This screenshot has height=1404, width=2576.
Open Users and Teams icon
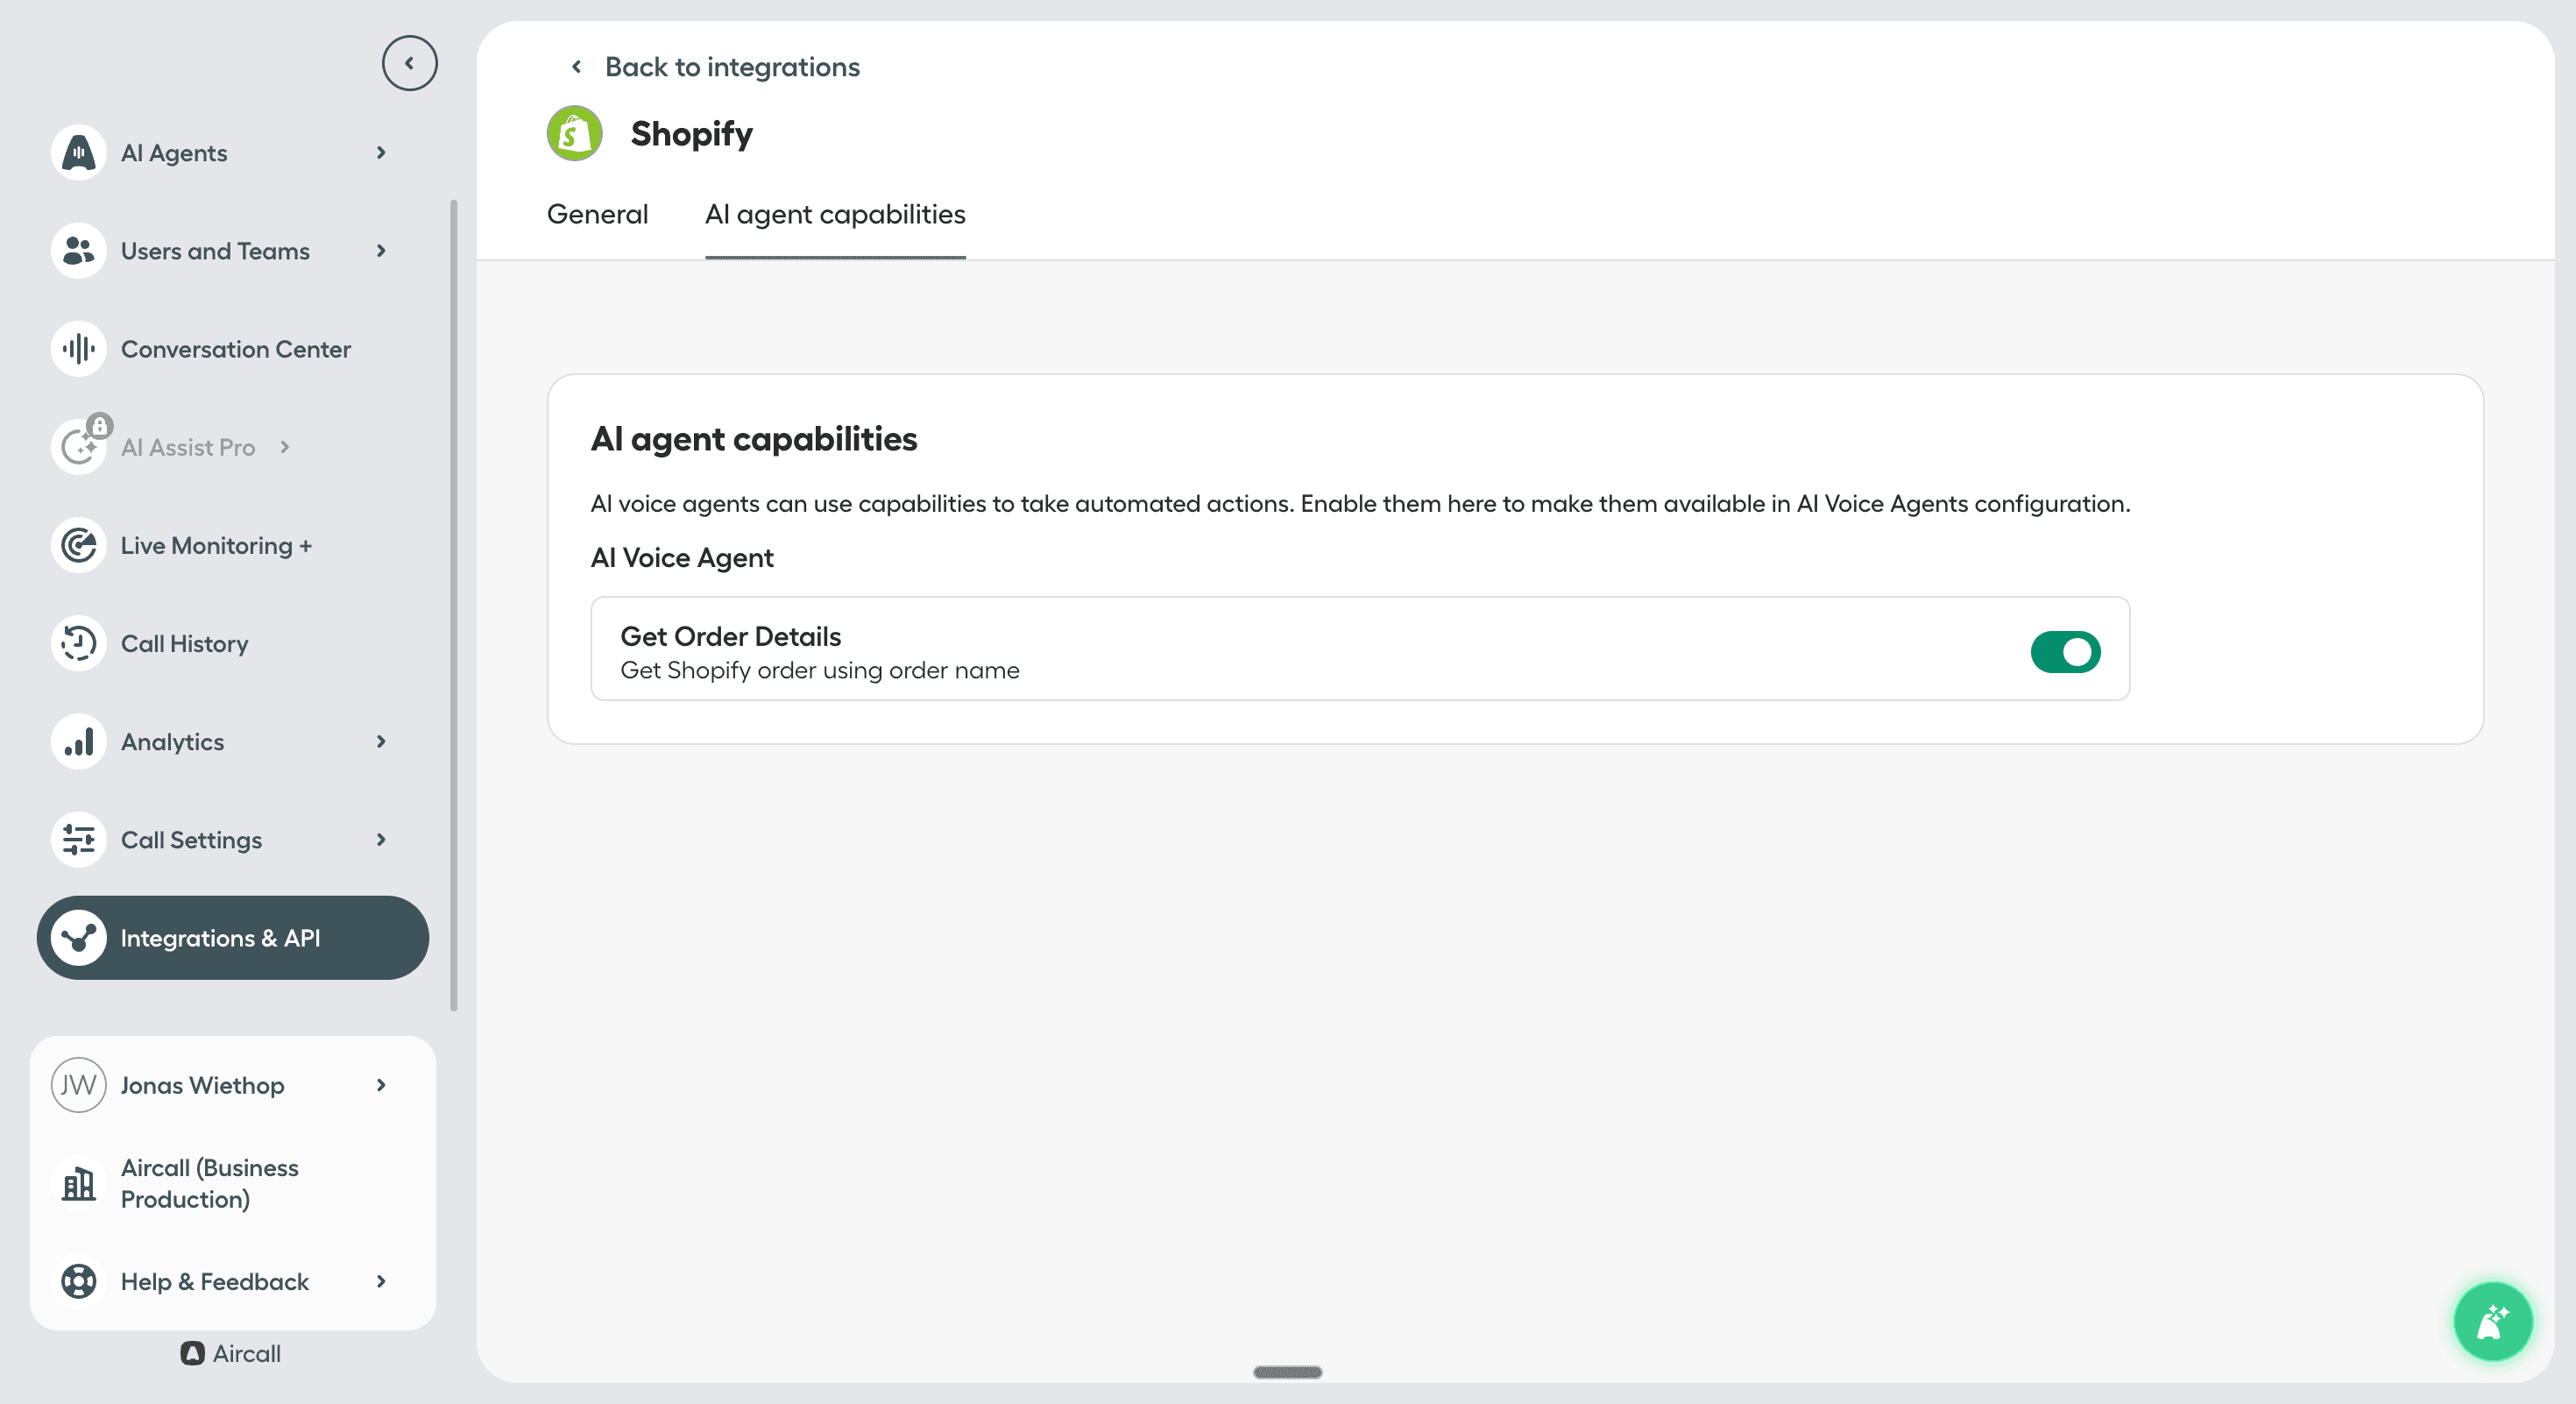78,251
